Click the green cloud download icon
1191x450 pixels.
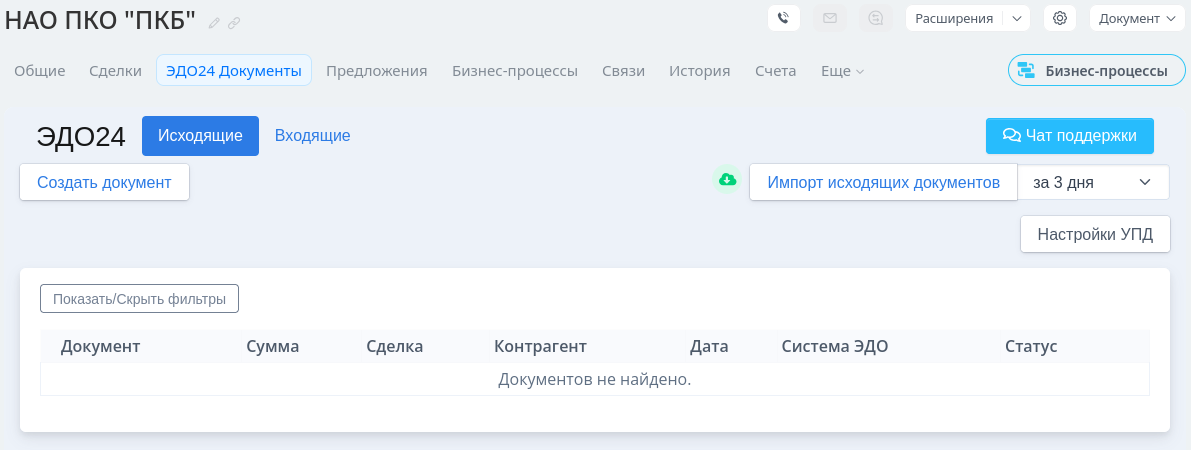(727, 180)
